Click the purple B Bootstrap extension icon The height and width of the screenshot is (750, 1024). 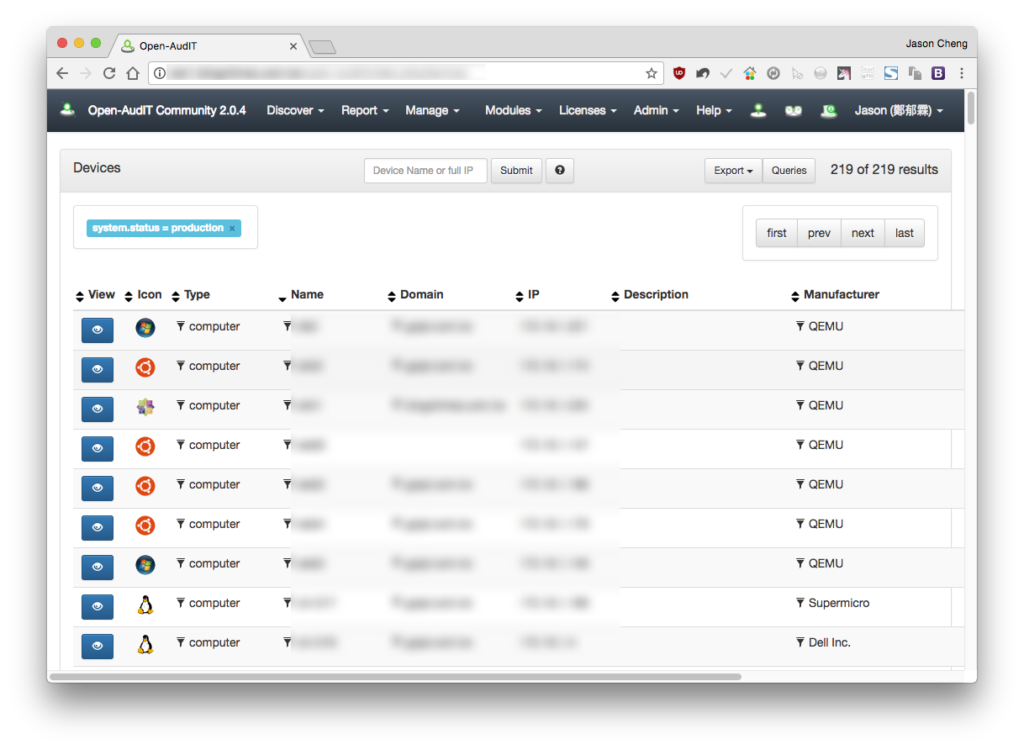938,73
